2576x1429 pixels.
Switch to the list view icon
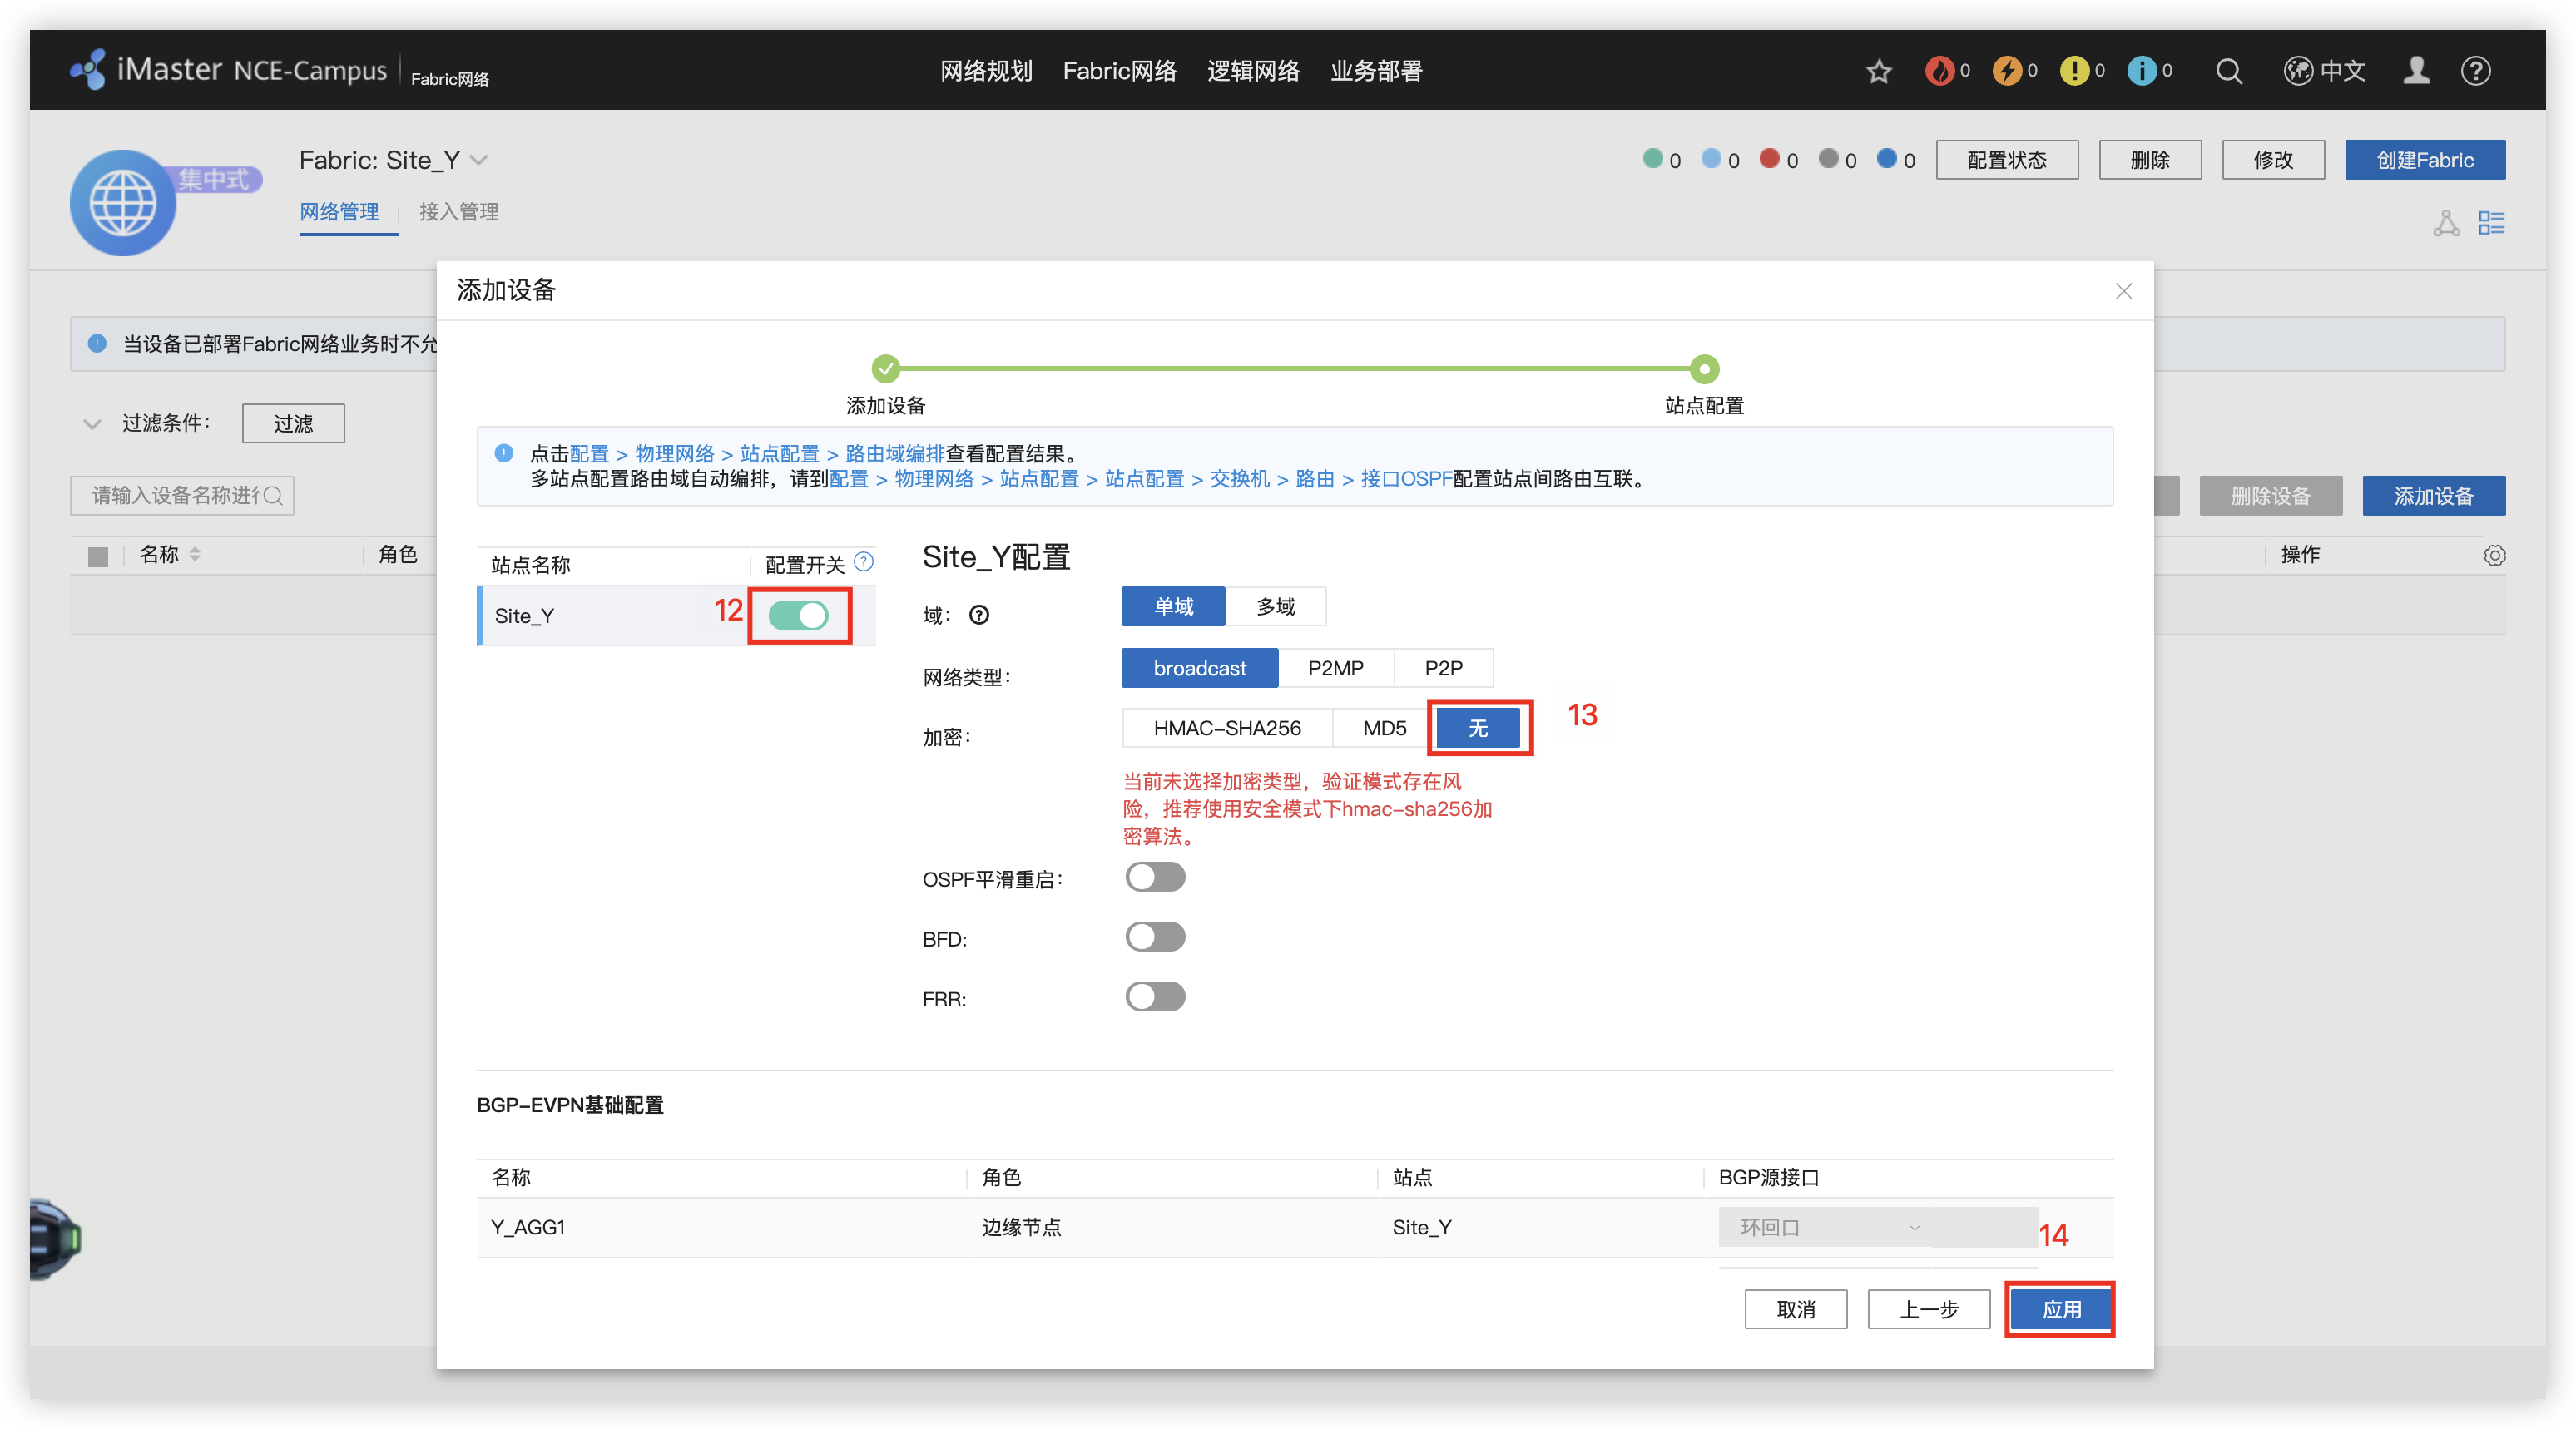(x=2491, y=223)
